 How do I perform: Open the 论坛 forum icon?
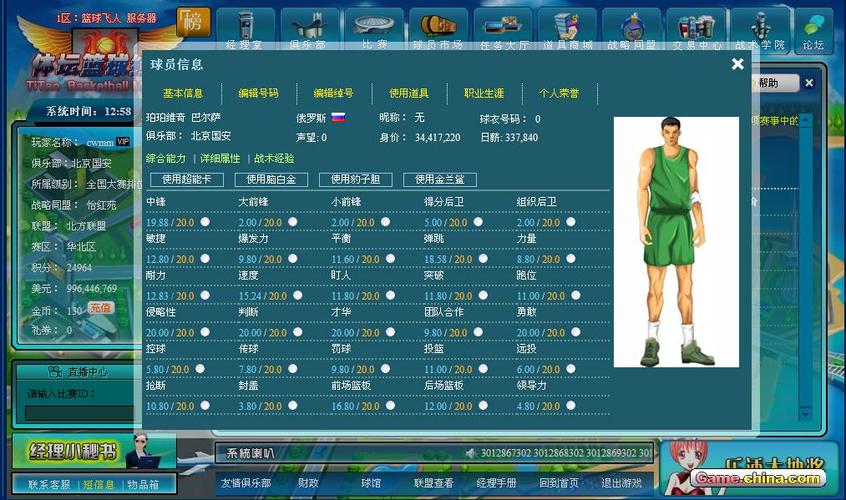tap(812, 27)
